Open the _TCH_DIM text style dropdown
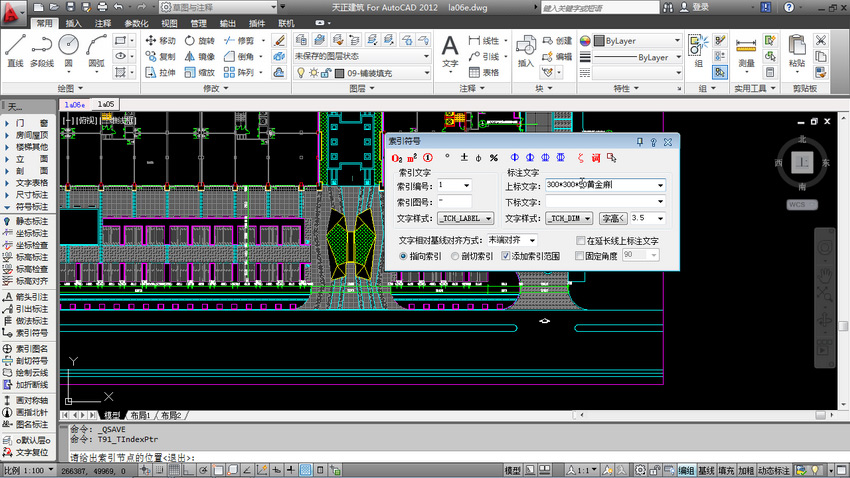Screen dimensions: 850x478 [x=587, y=218]
